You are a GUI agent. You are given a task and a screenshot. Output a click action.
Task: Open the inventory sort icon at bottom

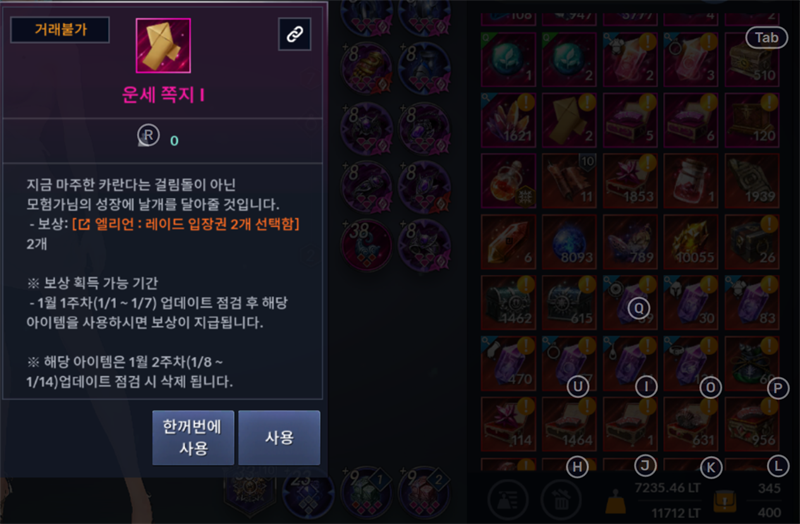coord(508,500)
